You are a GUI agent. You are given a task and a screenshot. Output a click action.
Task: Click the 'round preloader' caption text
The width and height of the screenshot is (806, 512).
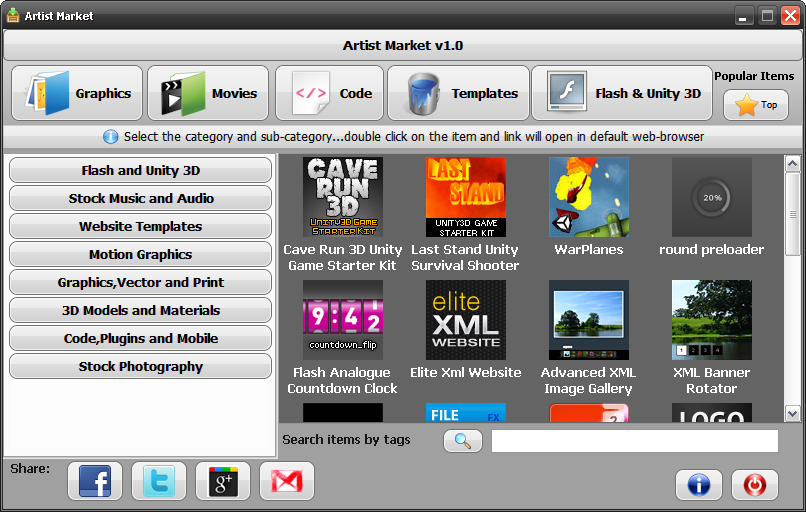point(711,249)
